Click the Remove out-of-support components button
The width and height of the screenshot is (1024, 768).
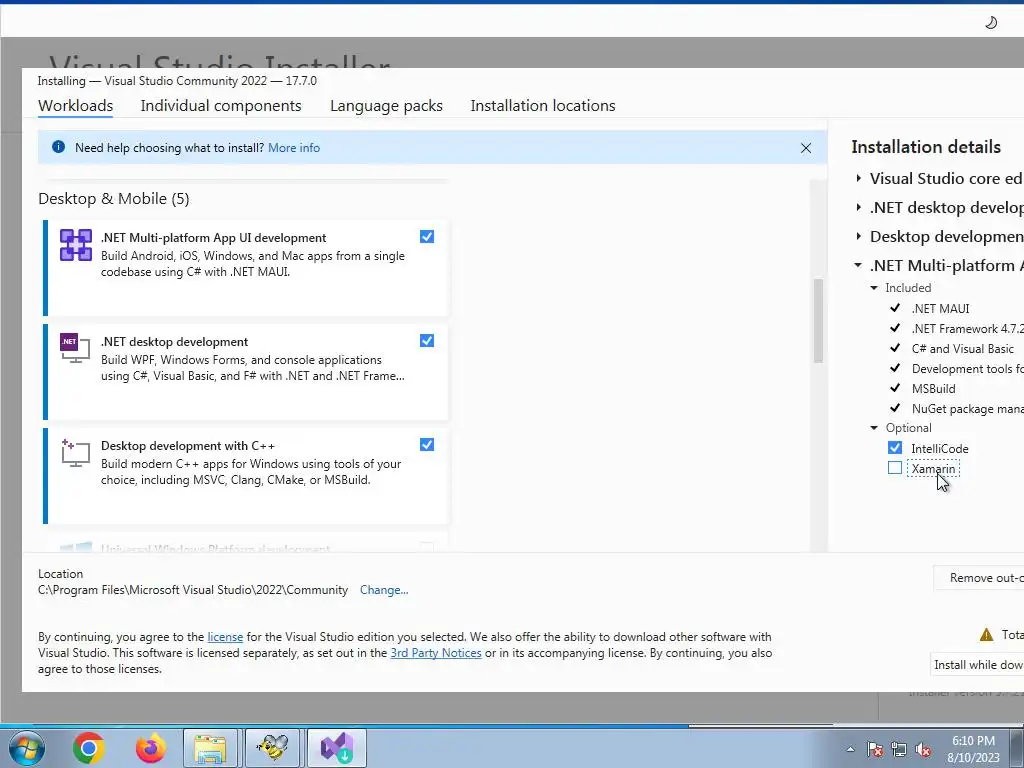point(979,578)
